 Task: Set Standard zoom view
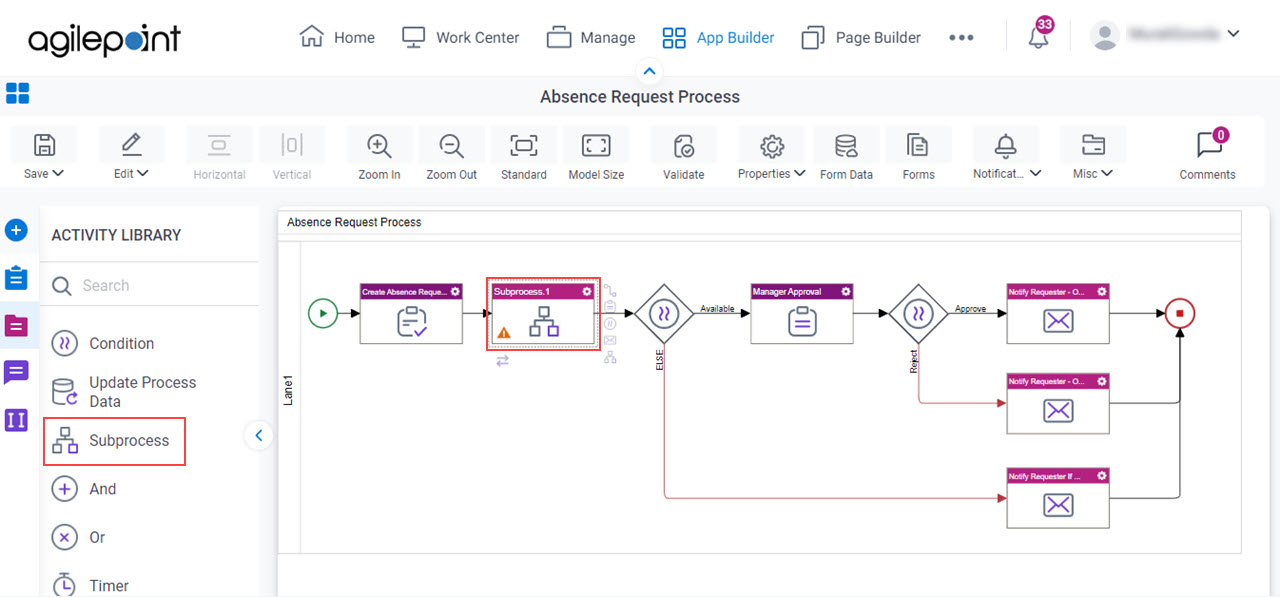pos(523,156)
